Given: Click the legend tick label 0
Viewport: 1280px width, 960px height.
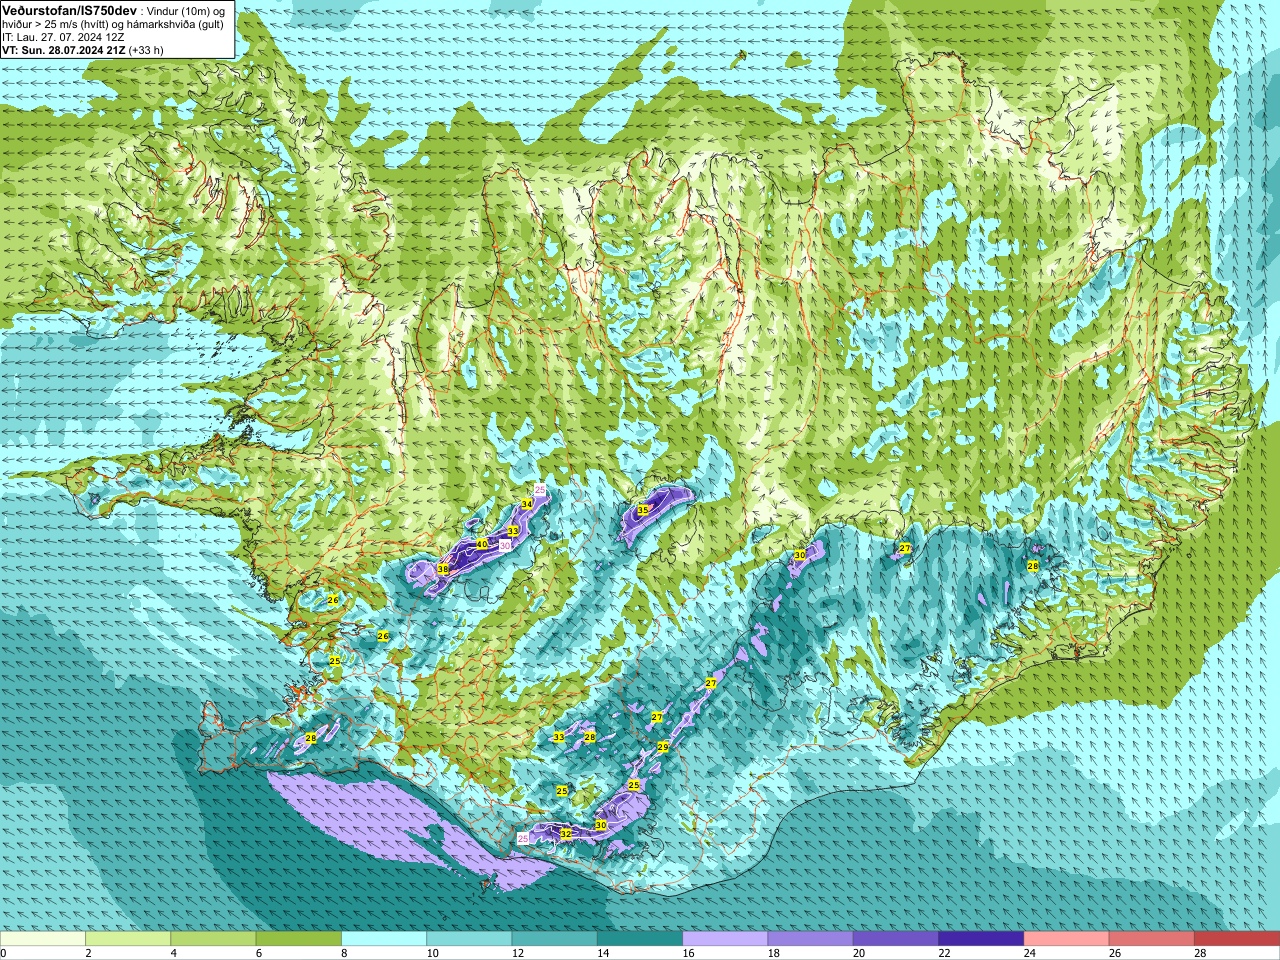Looking at the screenshot, I should [x=4, y=953].
